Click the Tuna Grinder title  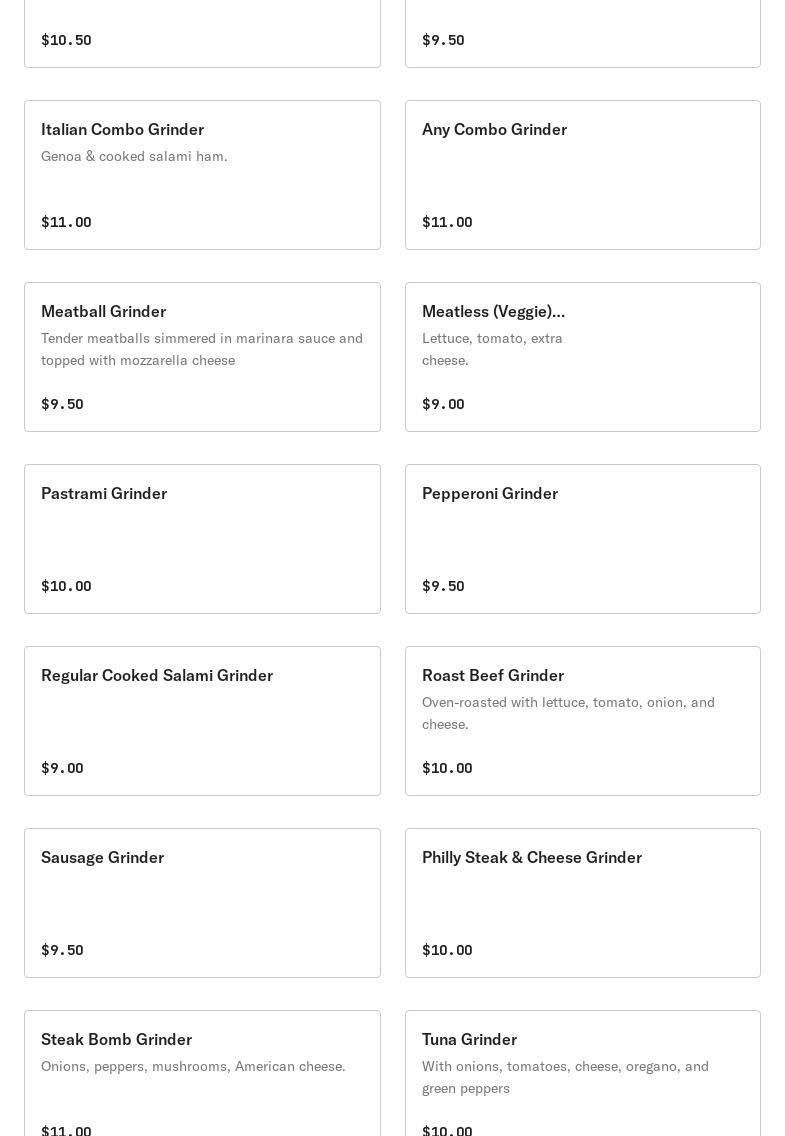(x=470, y=1039)
